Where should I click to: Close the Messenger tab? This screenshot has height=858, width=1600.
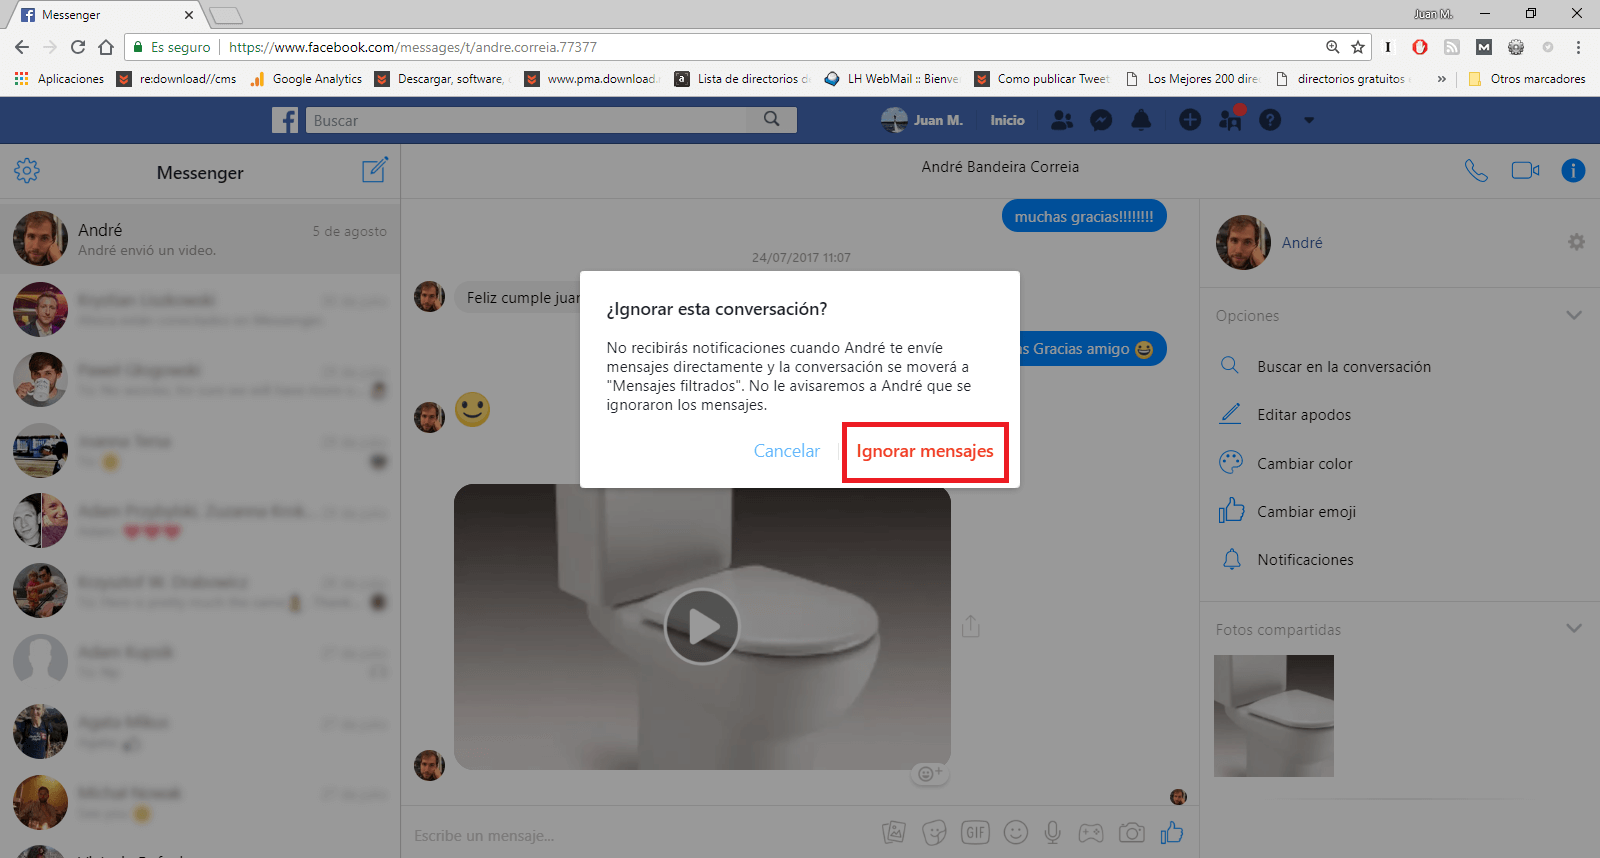pos(189,15)
